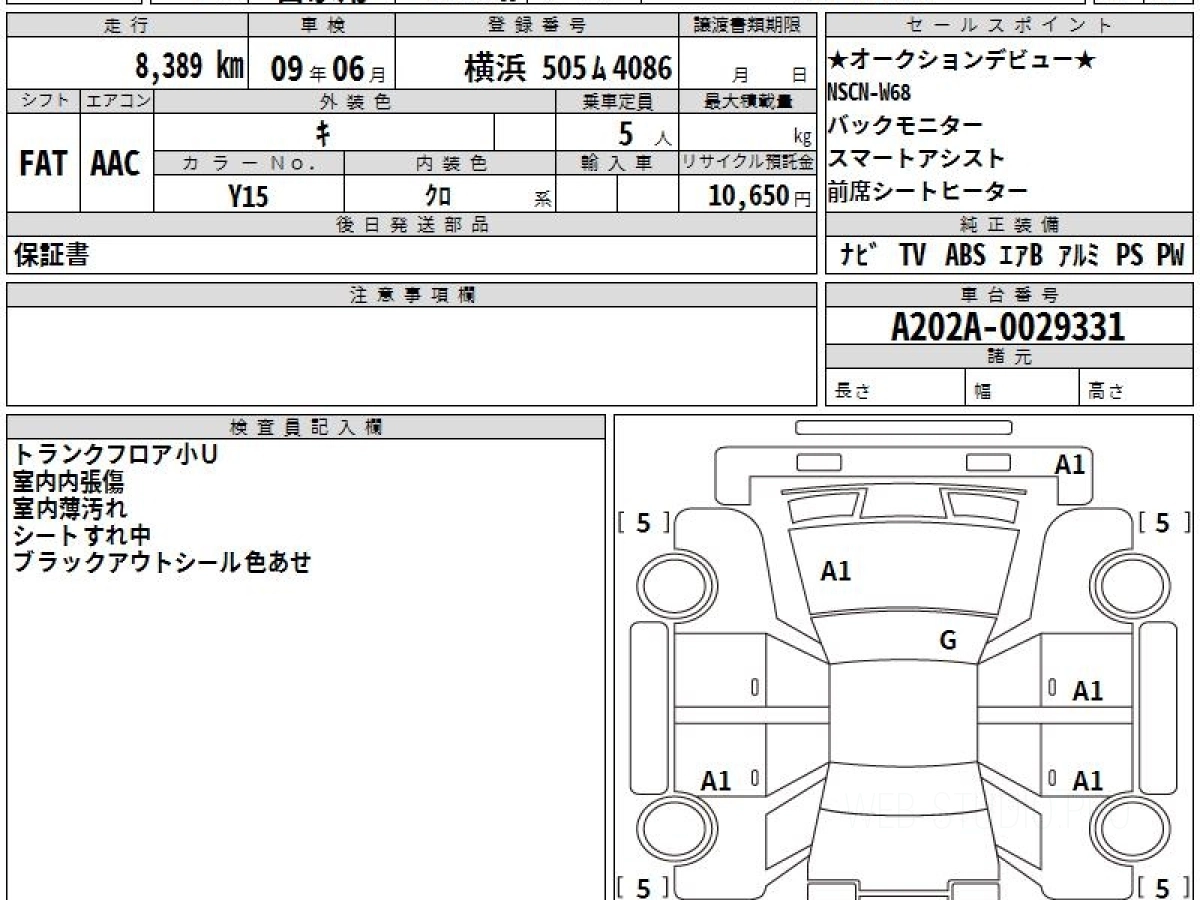Click the mileage value 8,389 km
1200x900 pixels.
coord(190,67)
